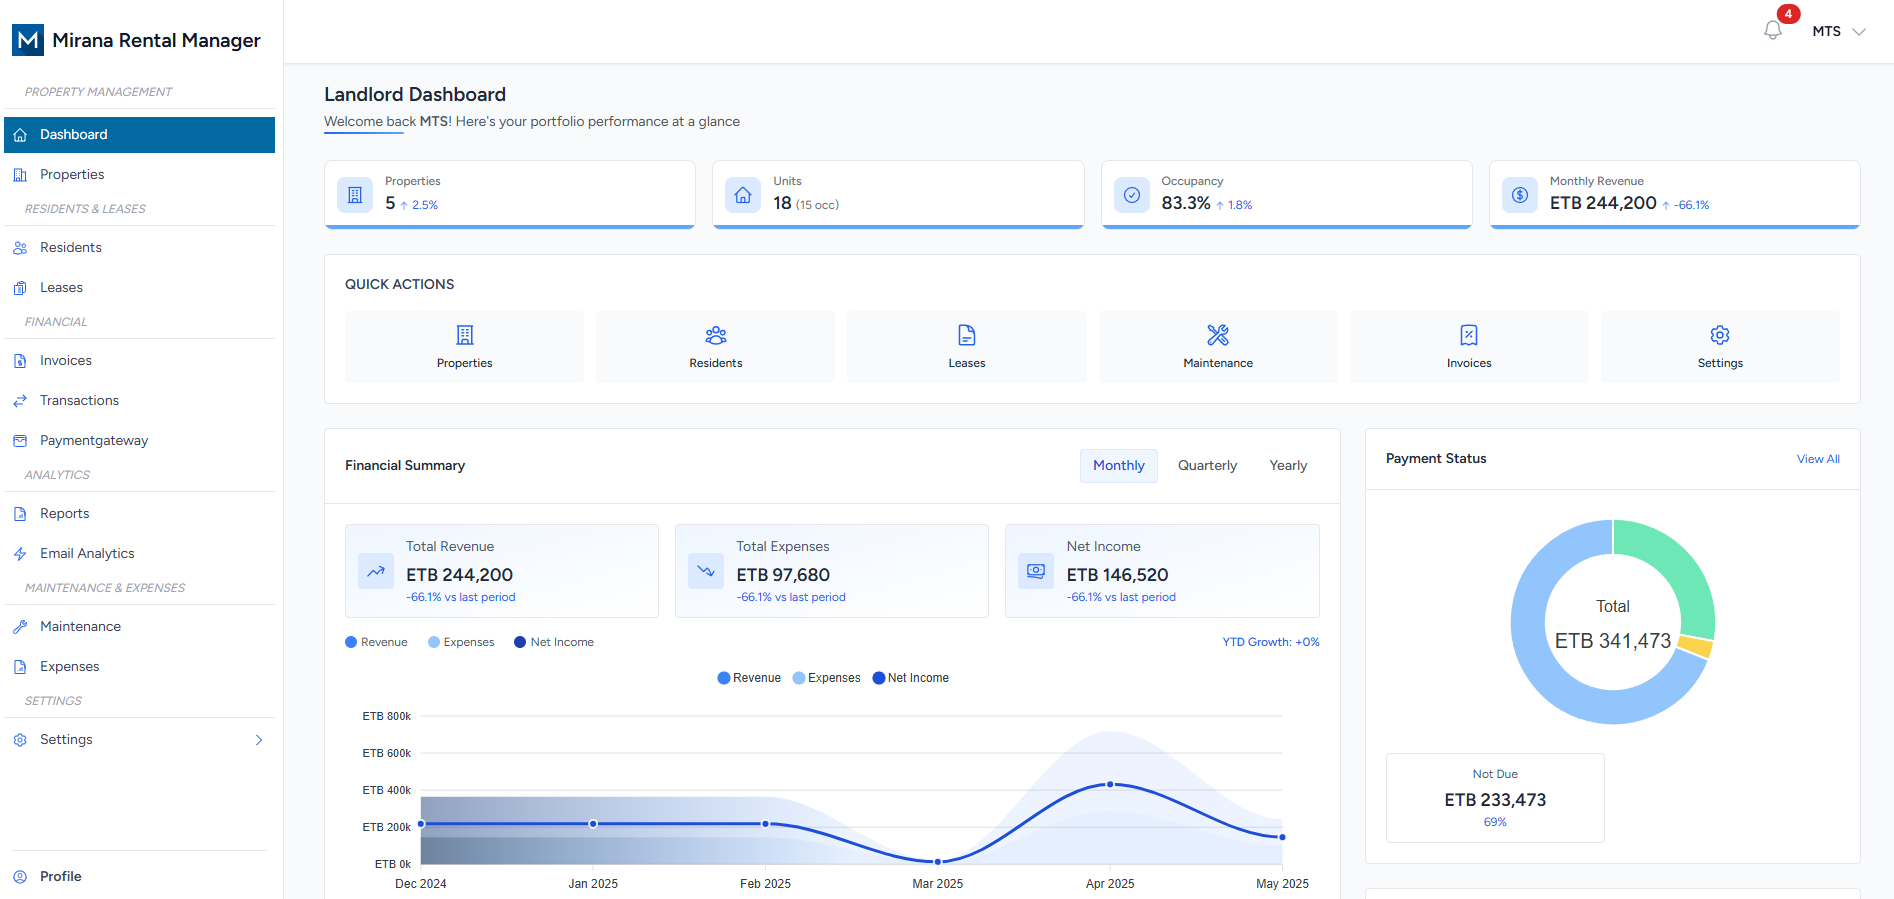Screen dimensions: 1894x899
Task: Open the MTS user dropdown
Action: [x=1839, y=31]
